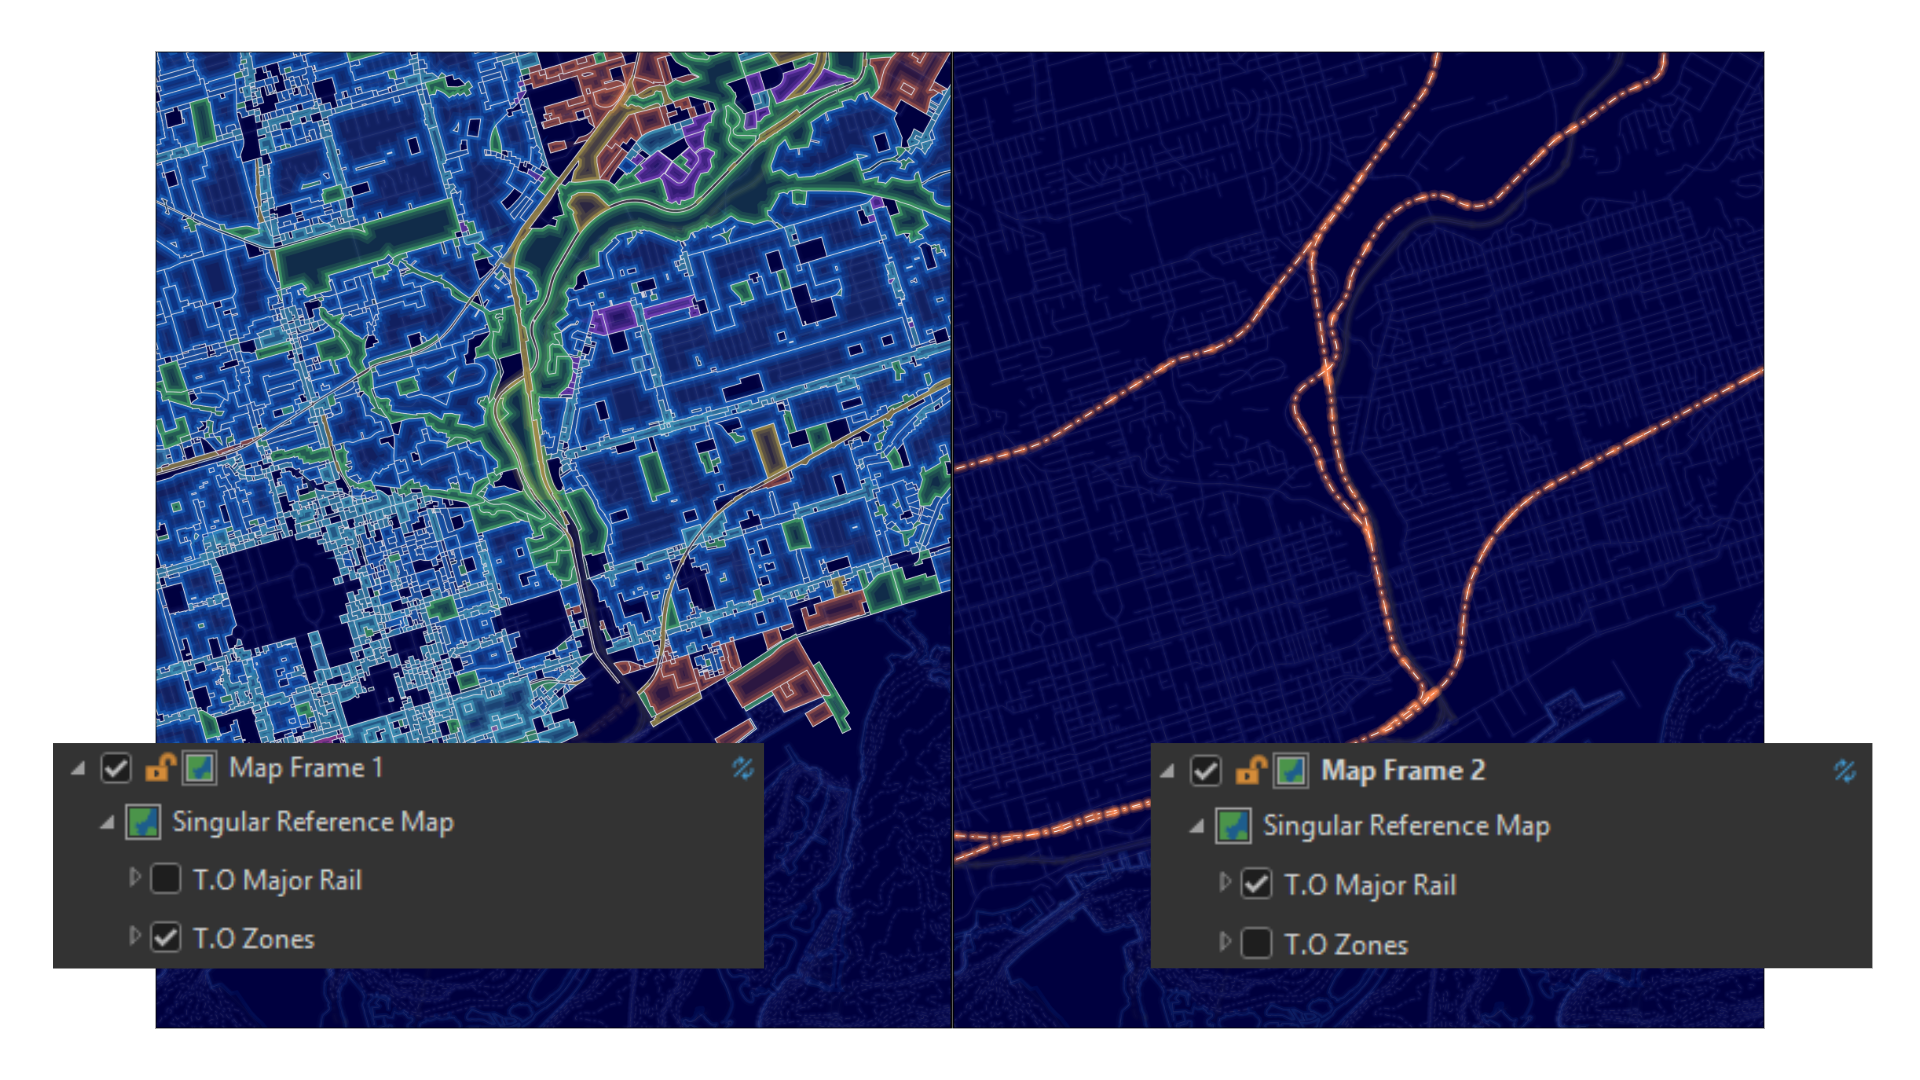Image resolution: width=1920 pixels, height=1080 pixels.
Task: Expand T.O Zones under Map Frame 1
Action: coord(134,936)
